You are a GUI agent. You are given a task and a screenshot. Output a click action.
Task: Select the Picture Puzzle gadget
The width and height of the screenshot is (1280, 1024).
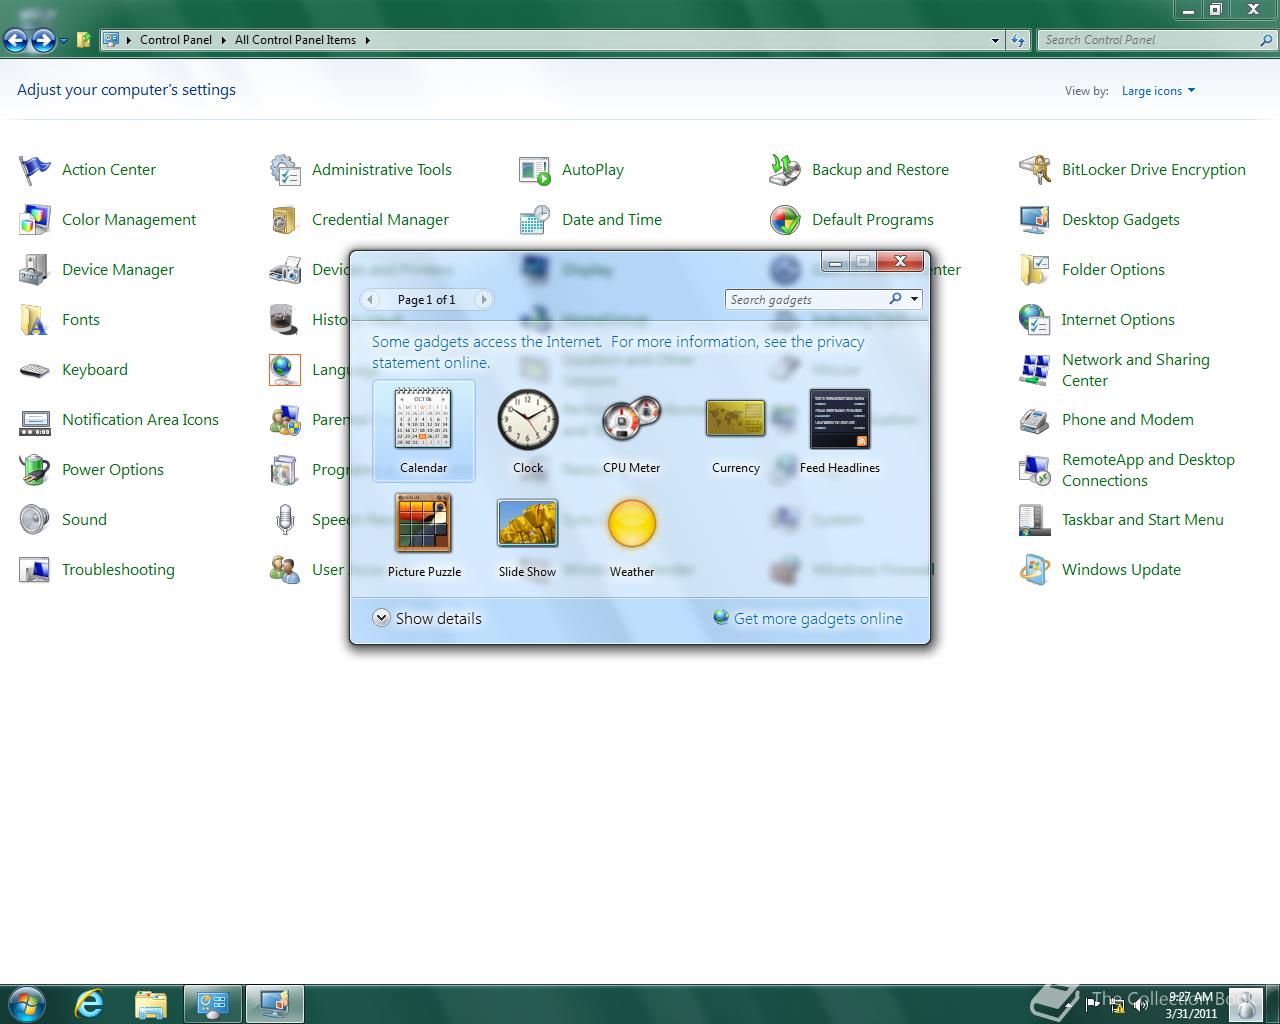click(x=424, y=535)
